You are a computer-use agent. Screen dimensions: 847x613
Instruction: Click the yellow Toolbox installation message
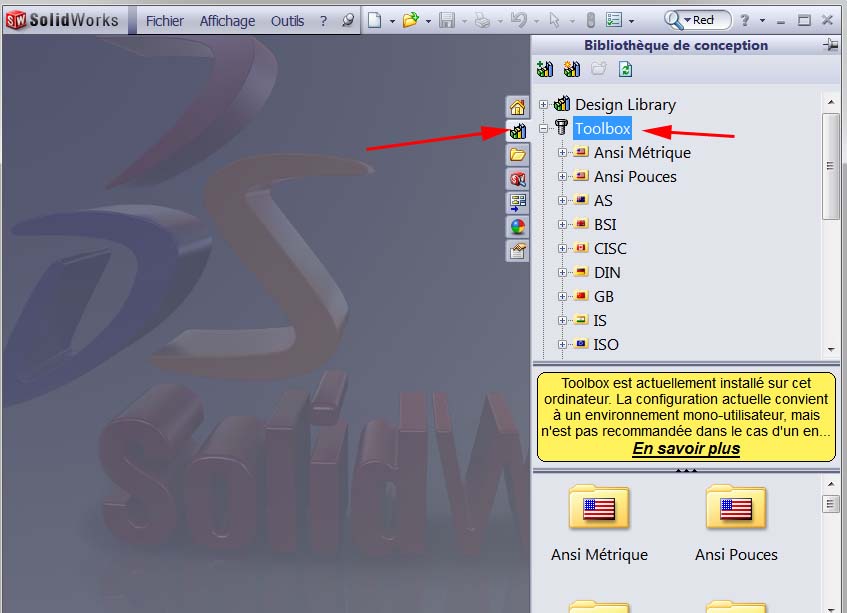686,417
